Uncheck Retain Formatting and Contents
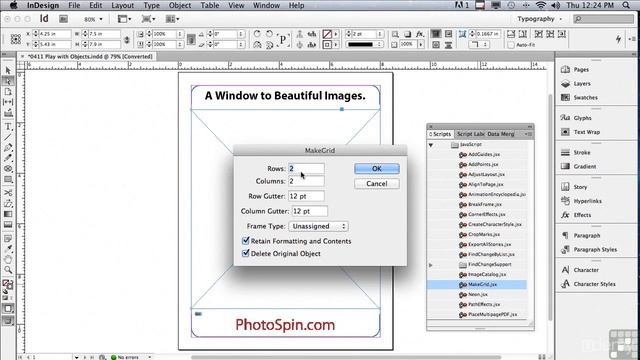Image resolution: width=640 pixels, height=360 pixels. pos(246,240)
